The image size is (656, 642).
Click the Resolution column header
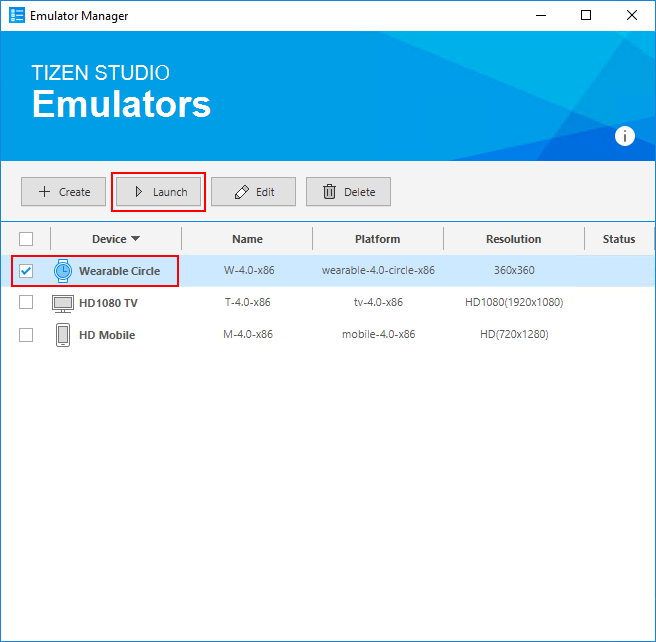point(514,239)
